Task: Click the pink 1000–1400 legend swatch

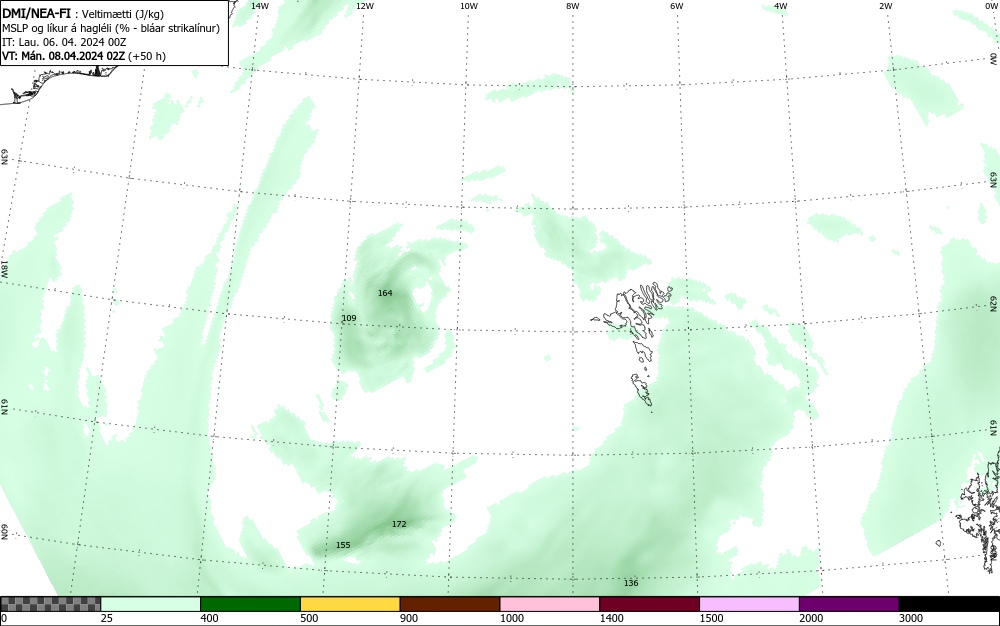Action: (x=550, y=604)
